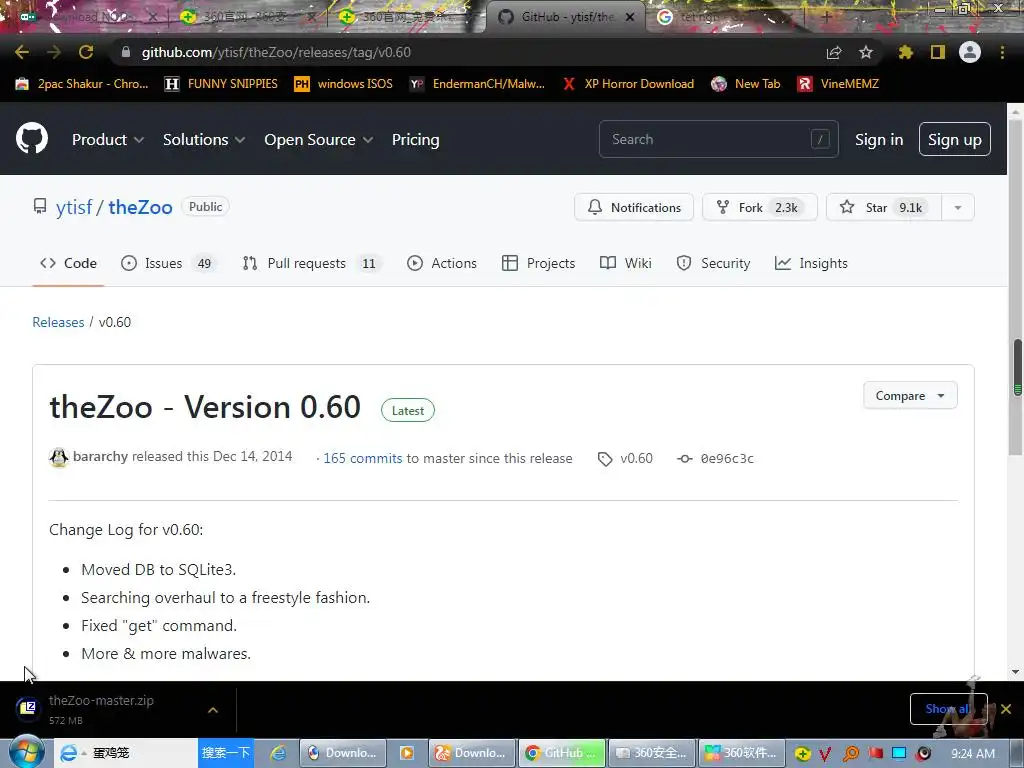Open the 2pac Shakur bookmark

82,84
